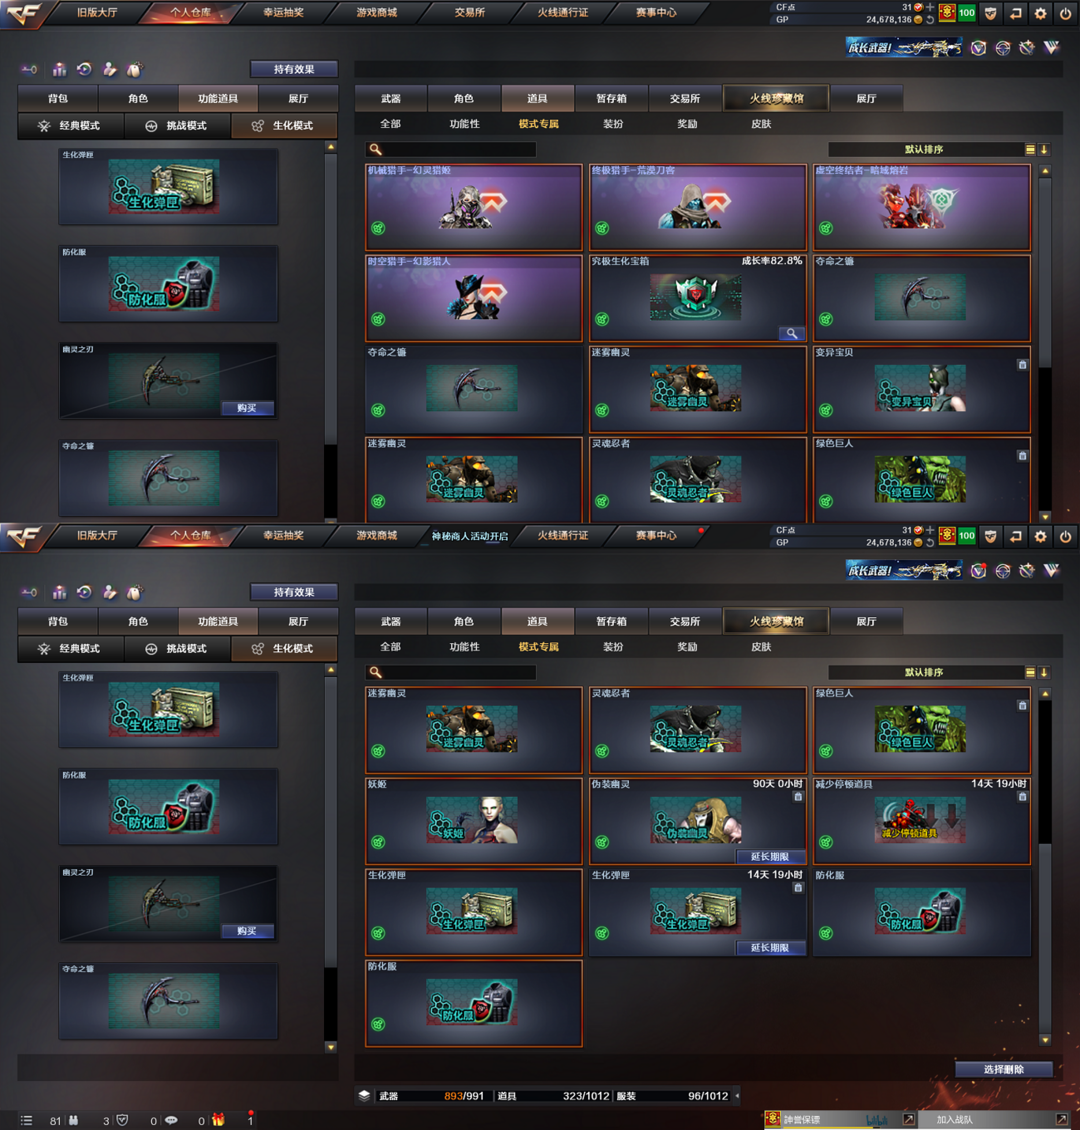The image size is (1080, 1130).
Task: Select the 时空猎手-幻影猎人 character card
Action: pos(473,298)
